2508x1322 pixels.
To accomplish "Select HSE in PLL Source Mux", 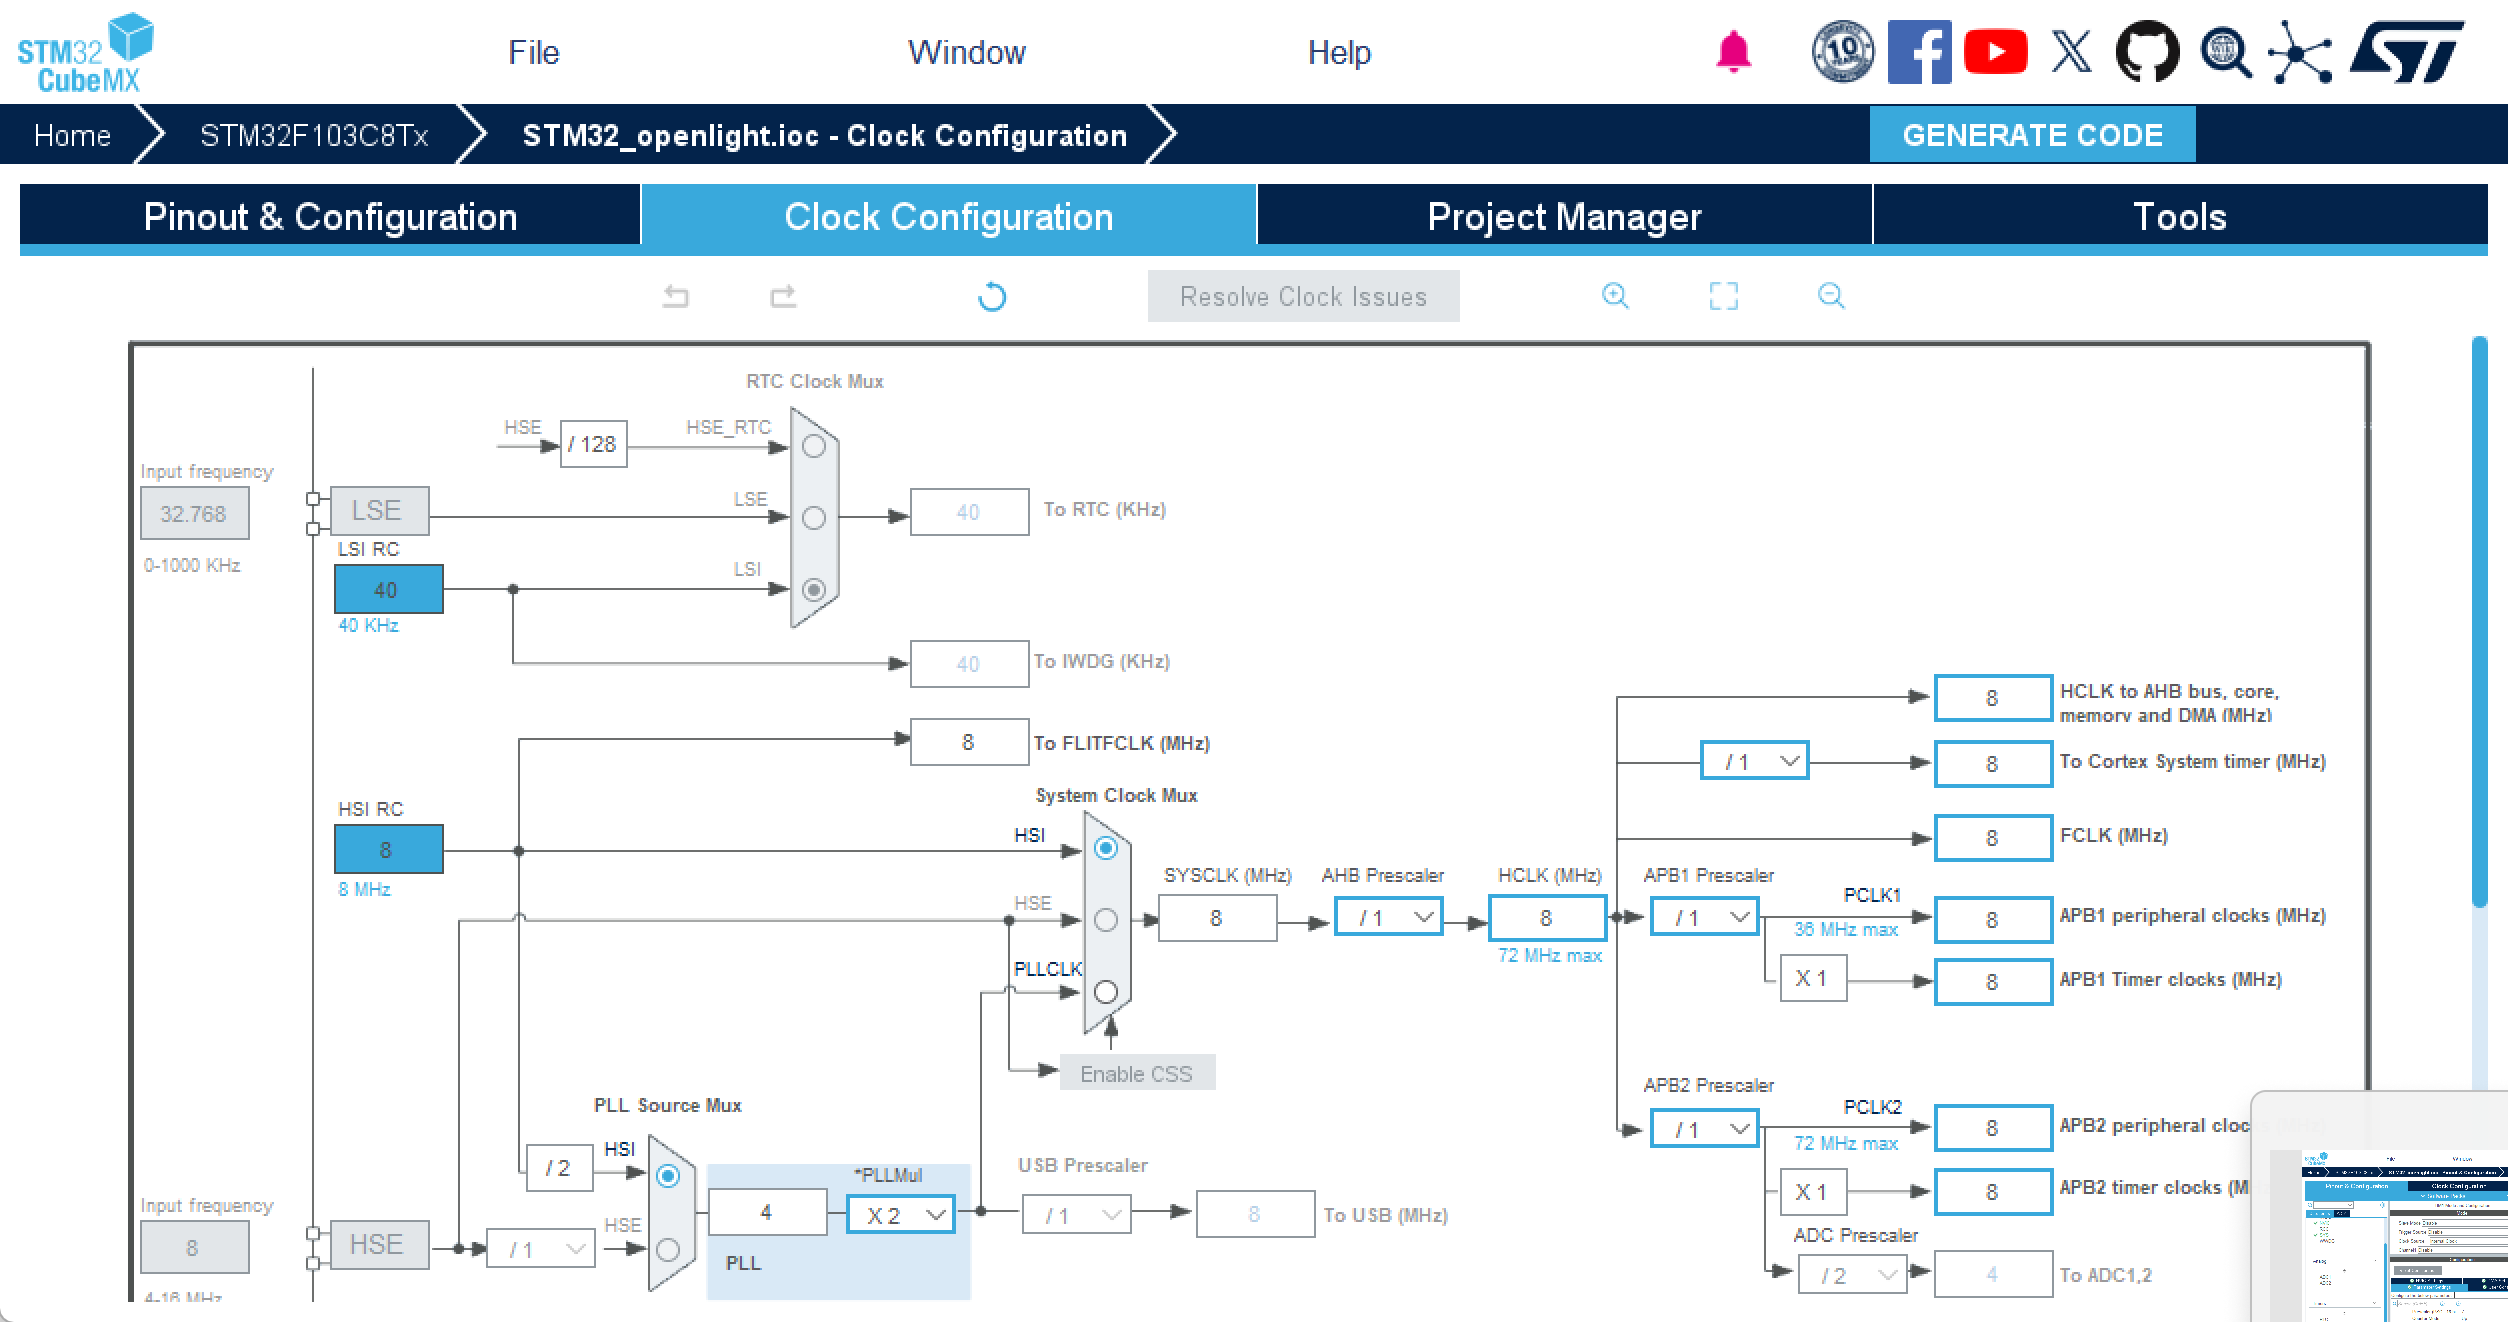I will click(668, 1249).
